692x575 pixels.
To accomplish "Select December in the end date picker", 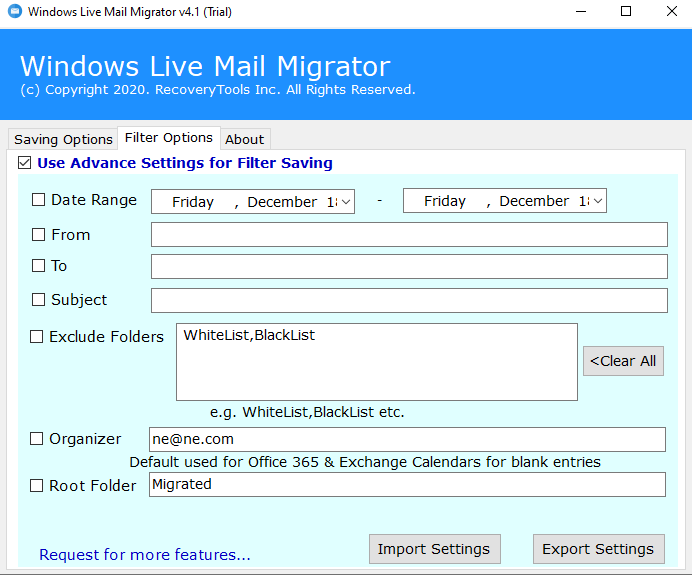I will coord(534,201).
